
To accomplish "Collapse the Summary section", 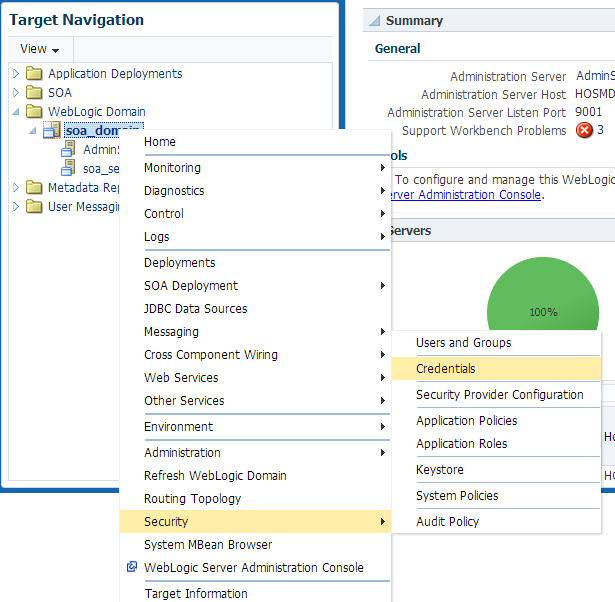I will [x=375, y=21].
